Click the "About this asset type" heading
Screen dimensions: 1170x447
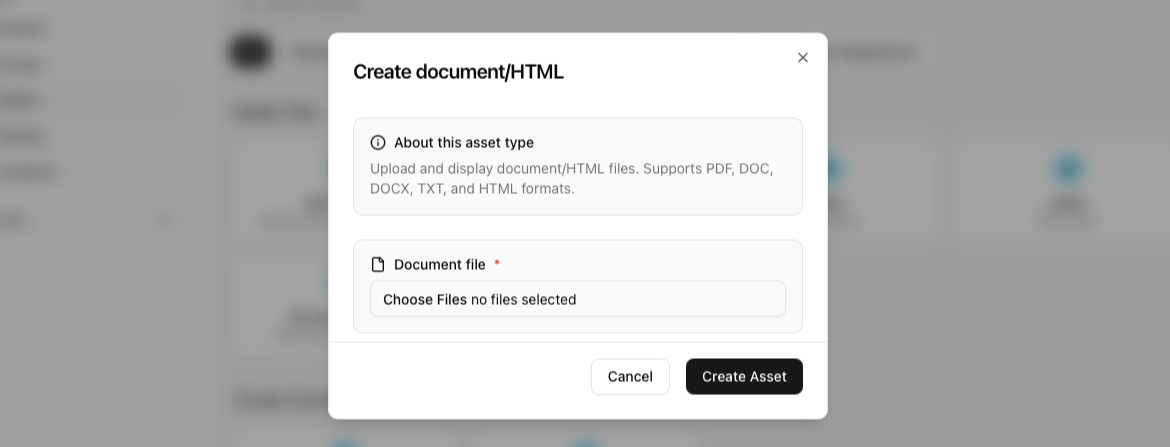pyautogui.click(x=463, y=143)
